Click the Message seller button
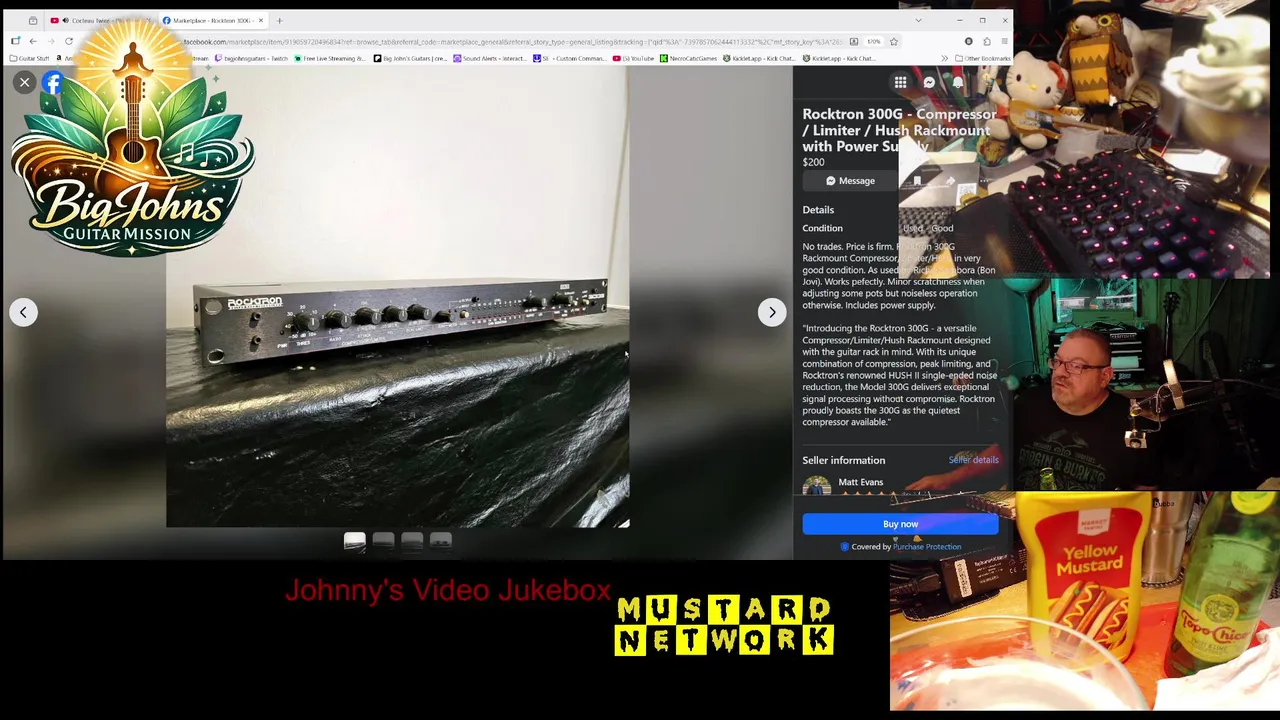 (x=850, y=181)
